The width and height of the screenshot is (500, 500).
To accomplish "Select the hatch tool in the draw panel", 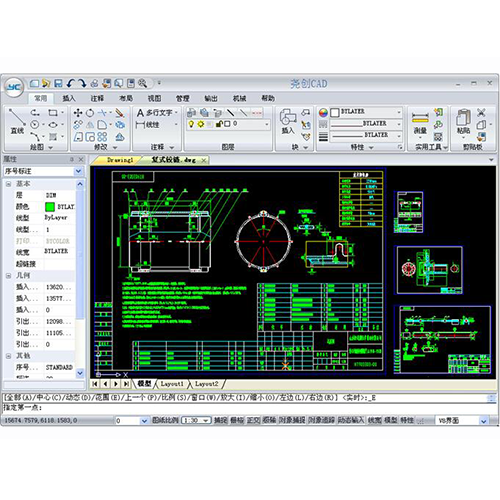I will tap(53, 137).
